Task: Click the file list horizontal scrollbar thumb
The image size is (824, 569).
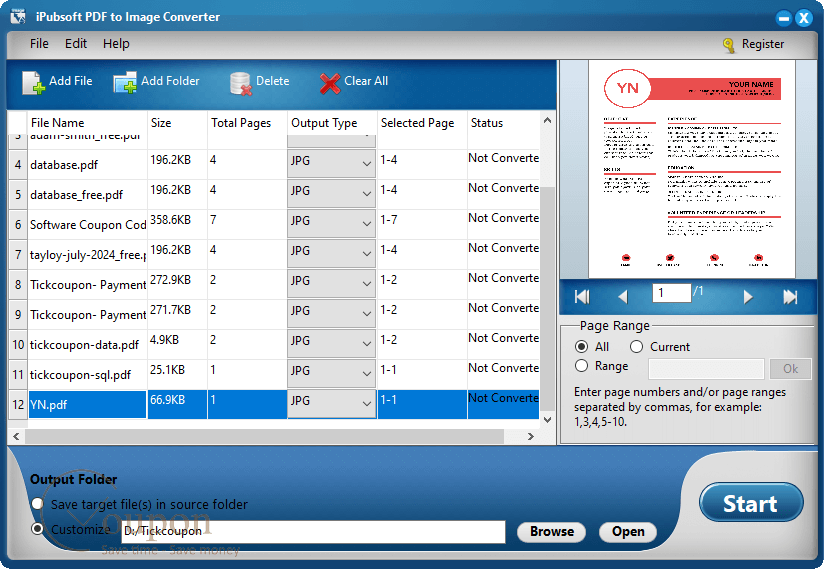Action: [264, 436]
